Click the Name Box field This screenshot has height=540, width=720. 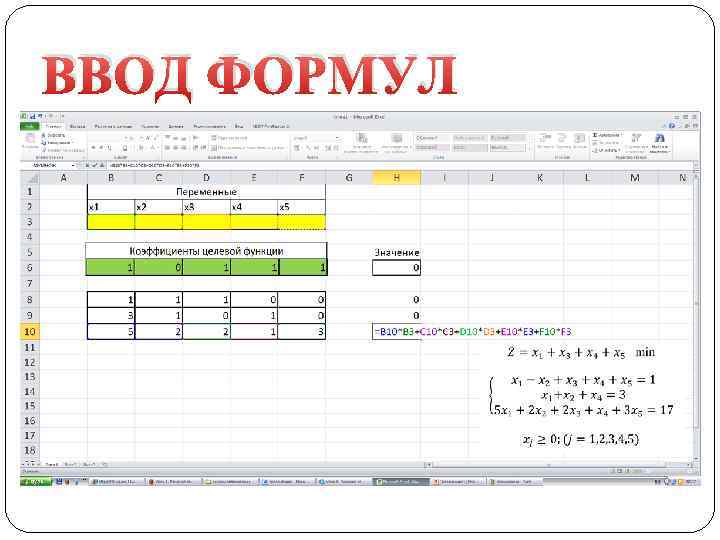tap(46, 165)
